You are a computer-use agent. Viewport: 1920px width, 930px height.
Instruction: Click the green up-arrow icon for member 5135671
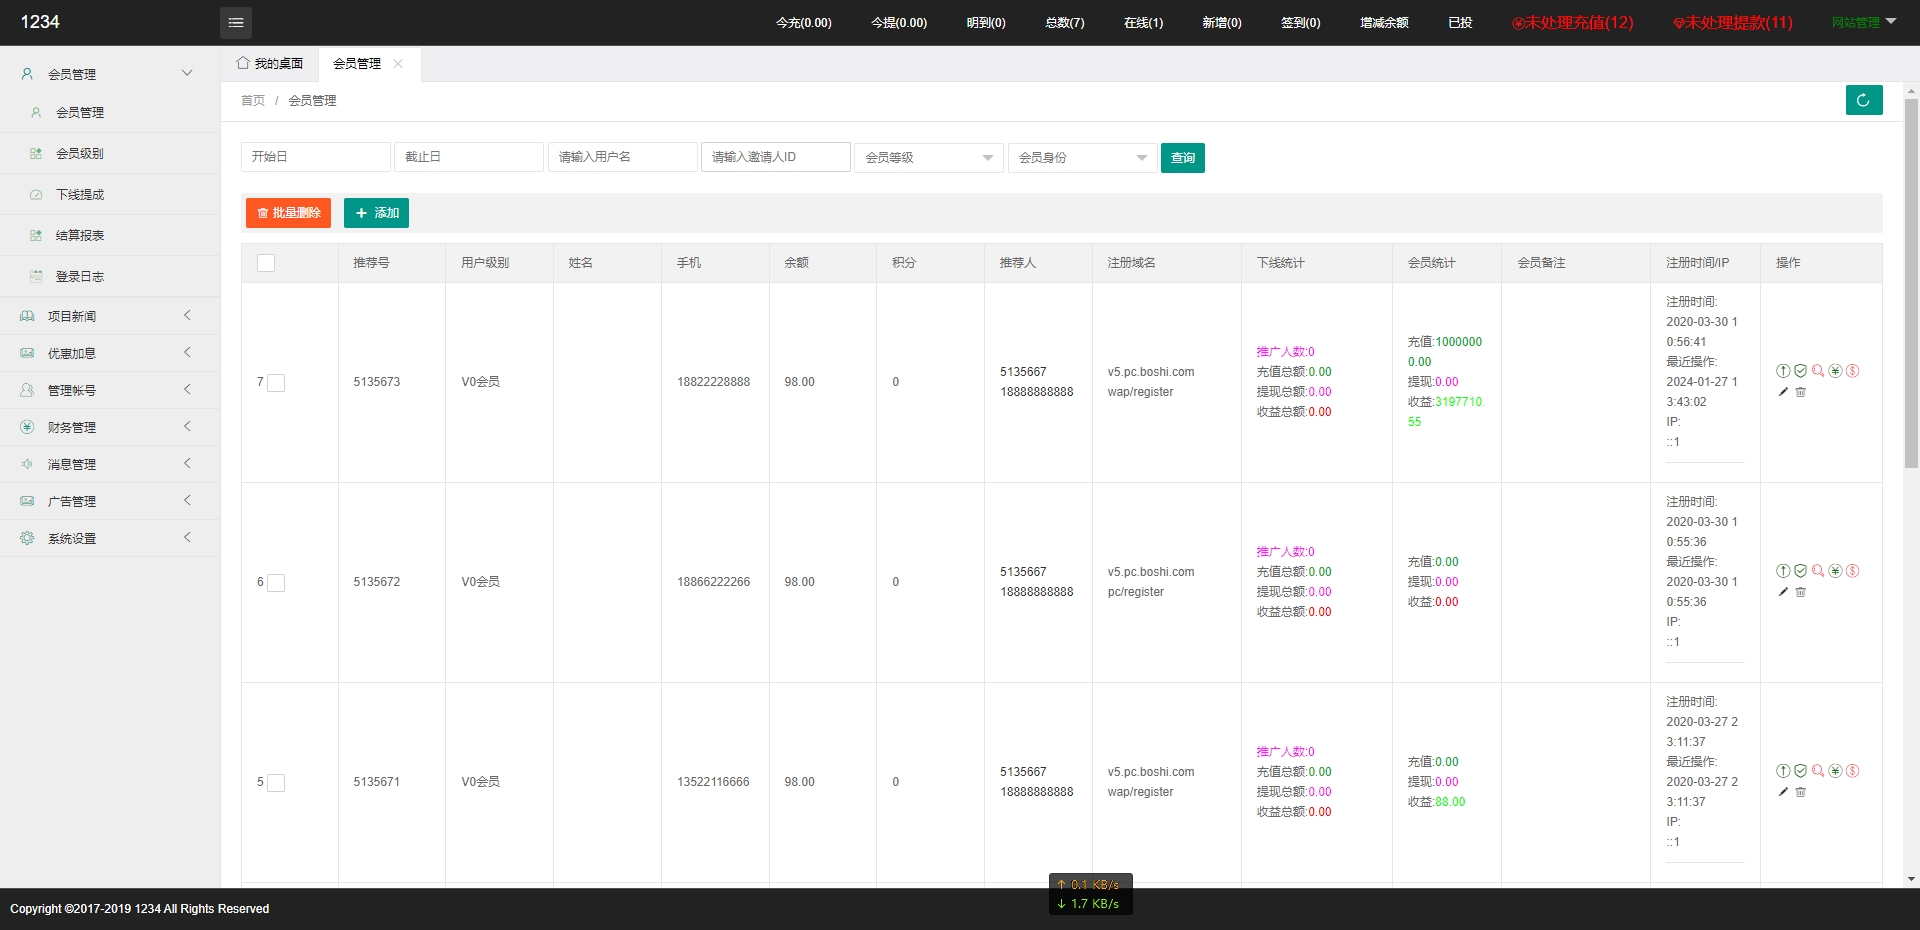(1783, 771)
